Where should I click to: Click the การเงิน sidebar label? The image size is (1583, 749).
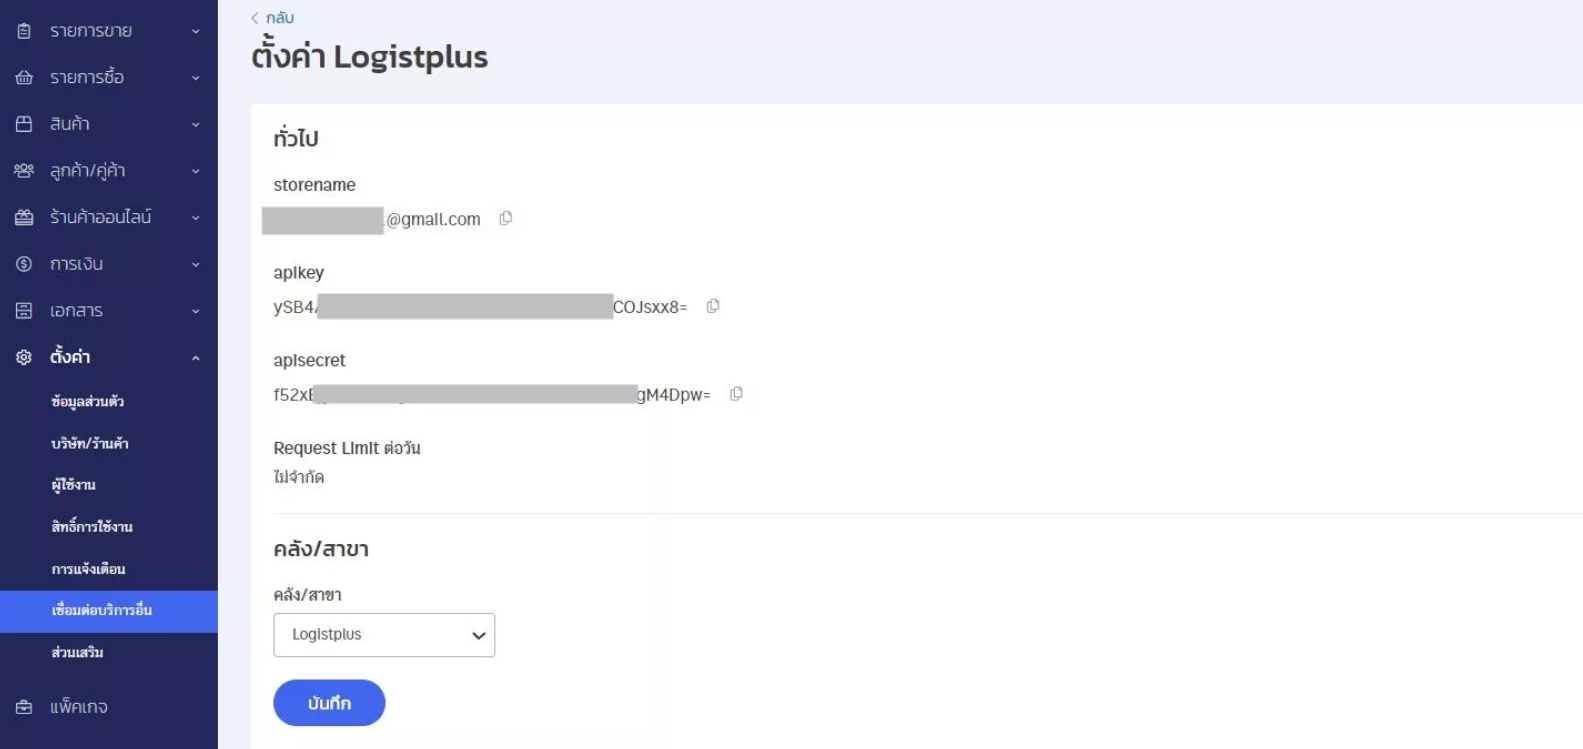[x=76, y=264]
